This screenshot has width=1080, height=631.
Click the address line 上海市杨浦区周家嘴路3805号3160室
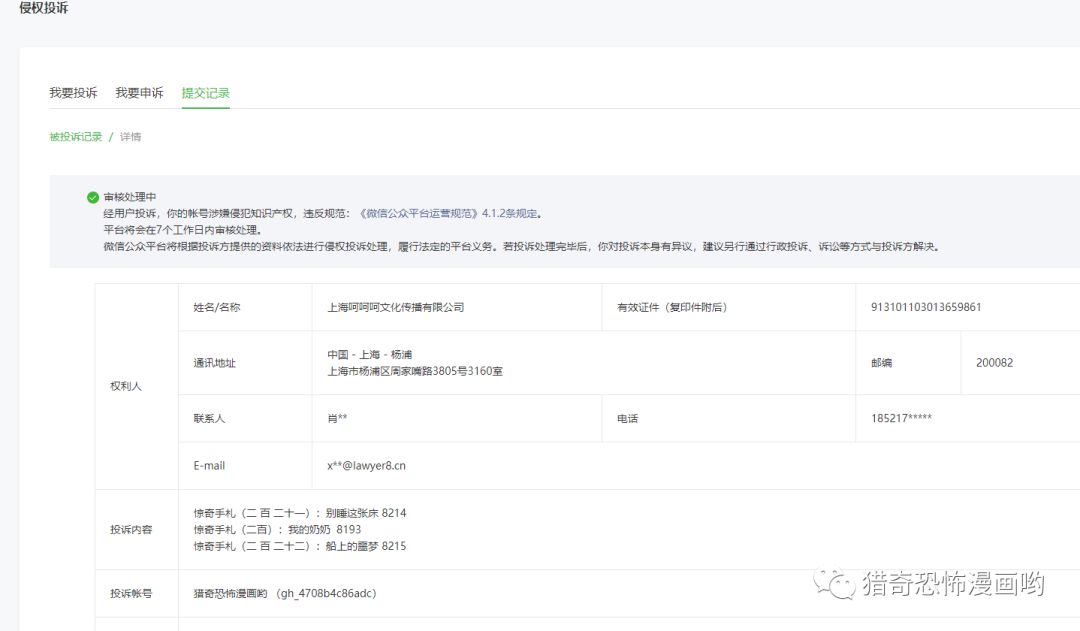coord(415,371)
